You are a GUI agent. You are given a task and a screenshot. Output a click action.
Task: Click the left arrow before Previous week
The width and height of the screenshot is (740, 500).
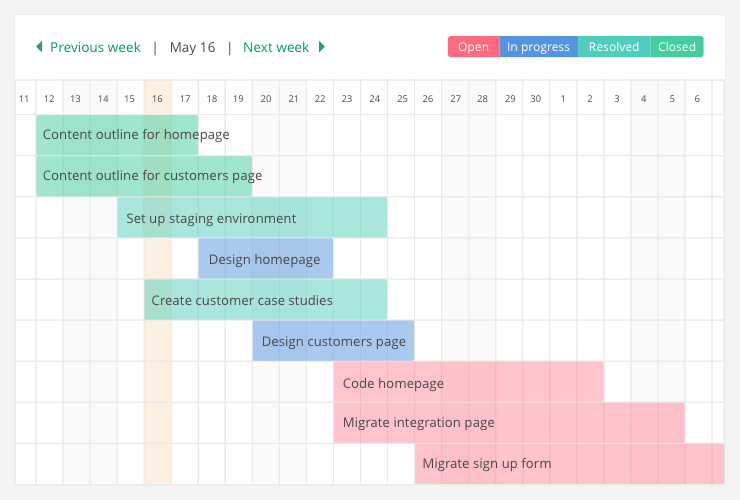[x=39, y=47]
